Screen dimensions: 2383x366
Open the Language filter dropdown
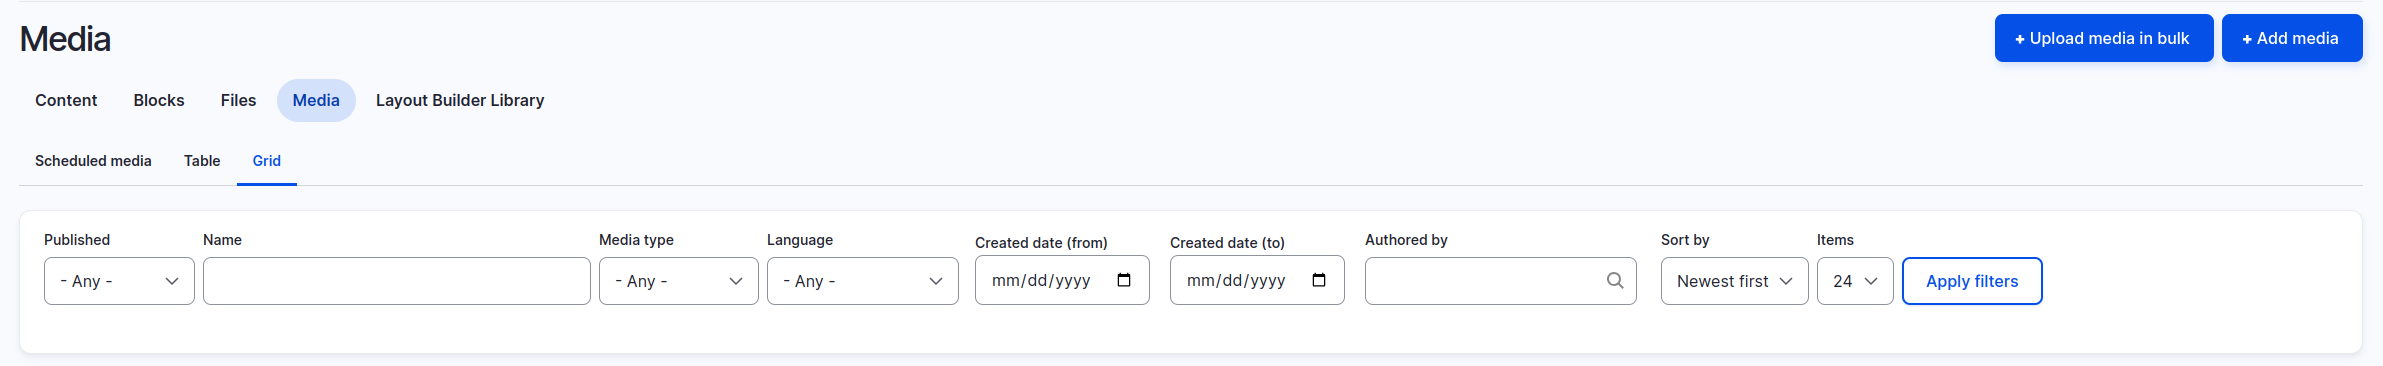[862, 281]
